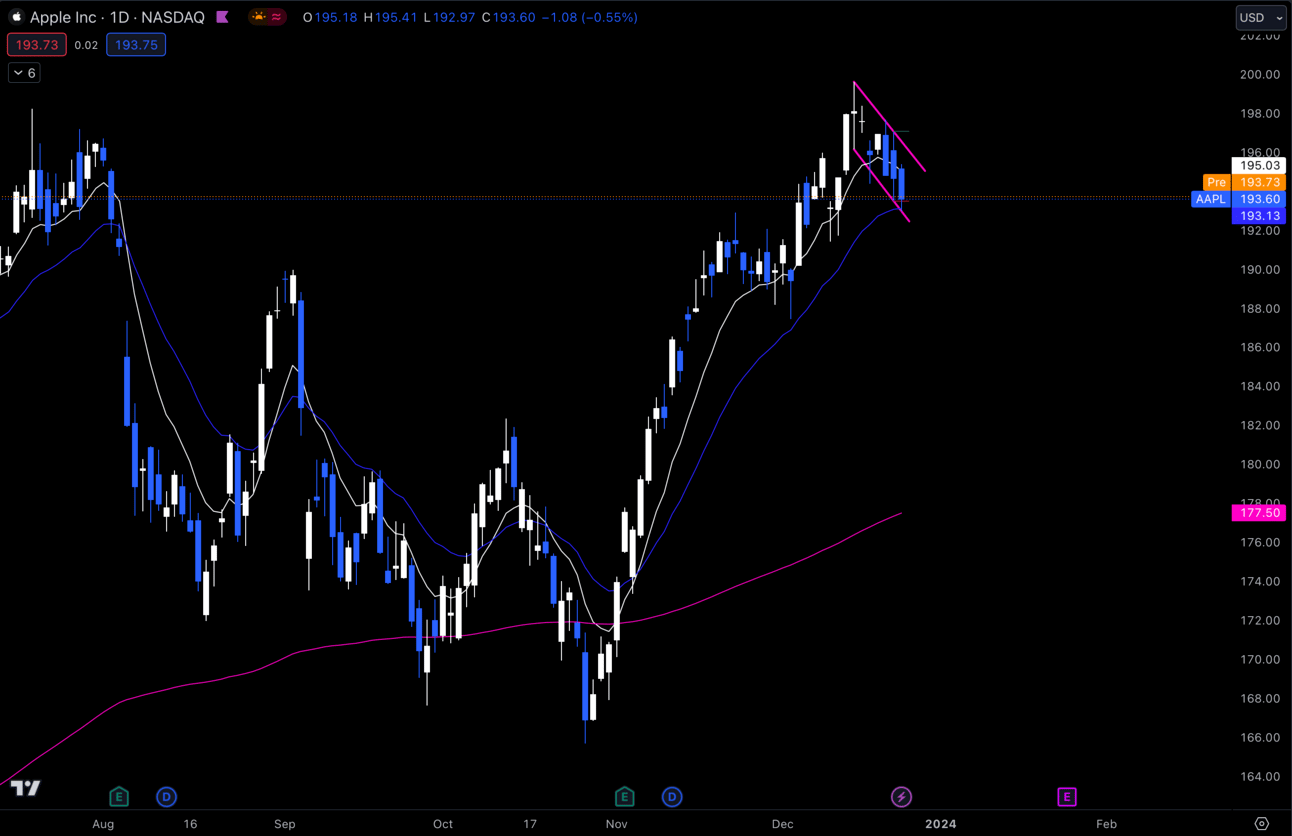Click the blue AAPL 193.60 price label

click(x=1238, y=199)
